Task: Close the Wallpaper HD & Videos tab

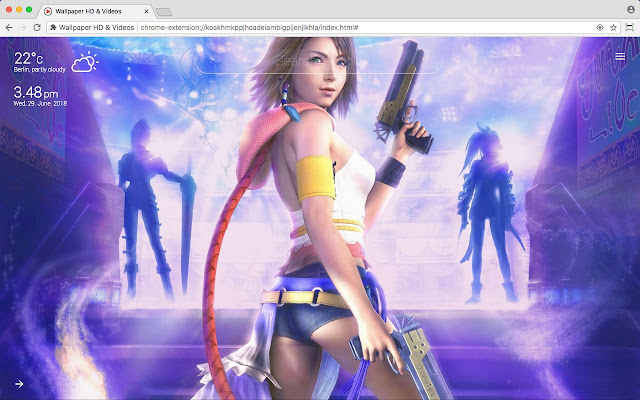Action: [146, 11]
